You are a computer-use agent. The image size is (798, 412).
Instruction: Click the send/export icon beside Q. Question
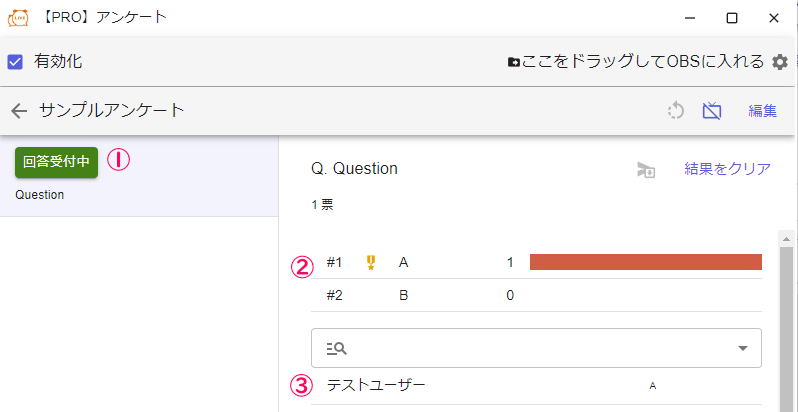click(x=646, y=170)
